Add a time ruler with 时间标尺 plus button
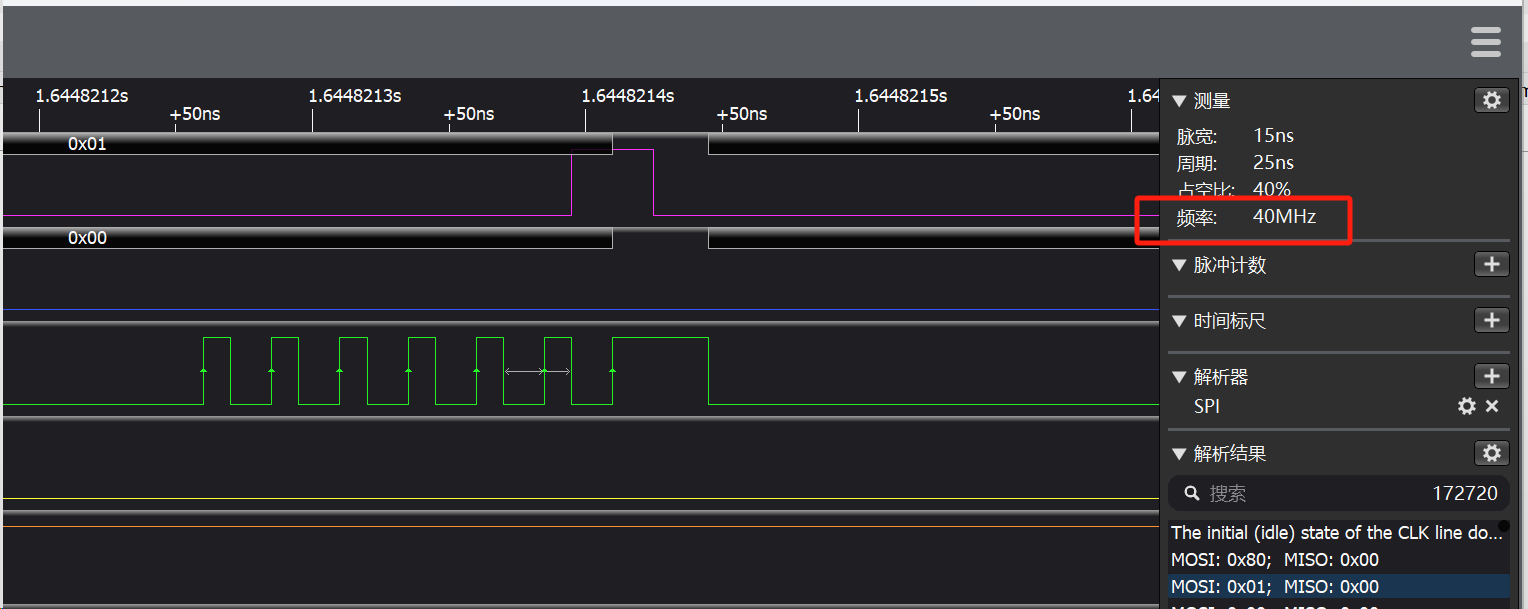1528x609 pixels. 1492,320
